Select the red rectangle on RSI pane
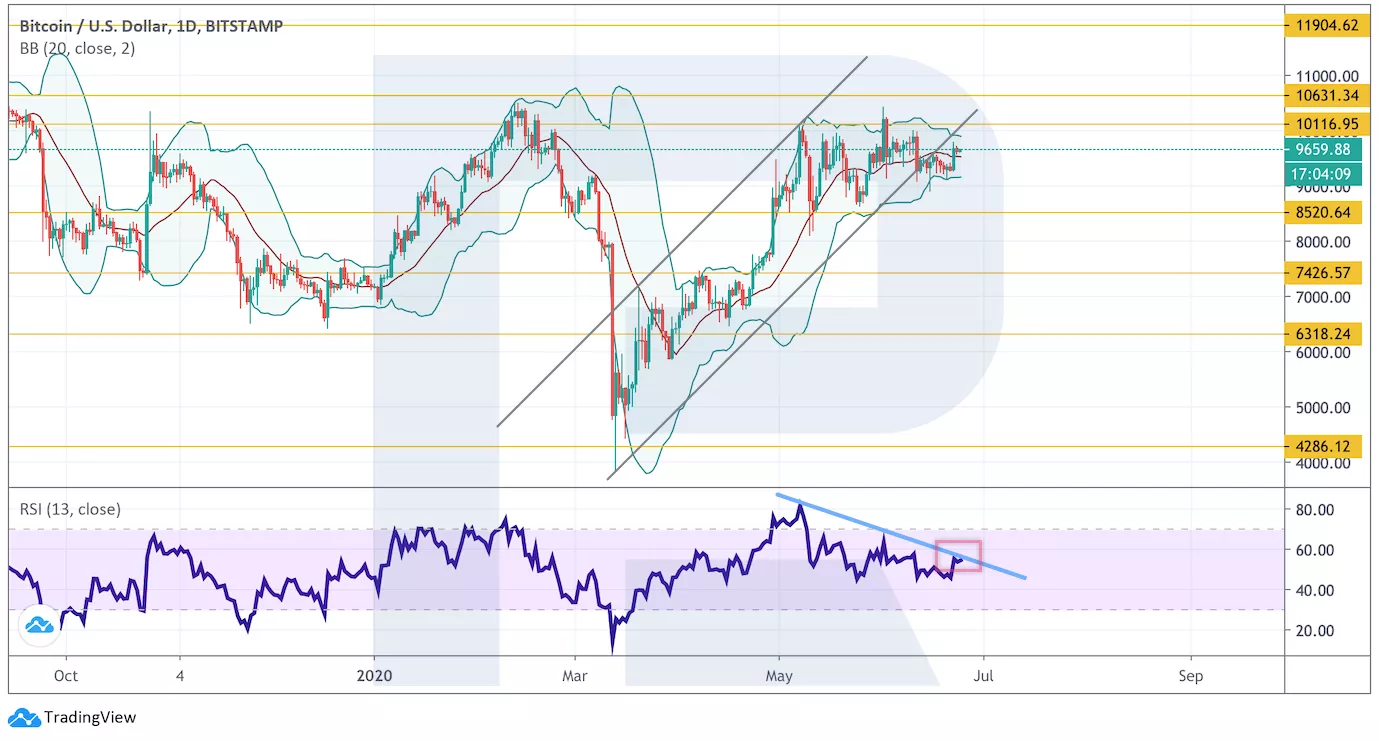The height and width of the screenshot is (741, 1379). pyautogui.click(x=958, y=555)
